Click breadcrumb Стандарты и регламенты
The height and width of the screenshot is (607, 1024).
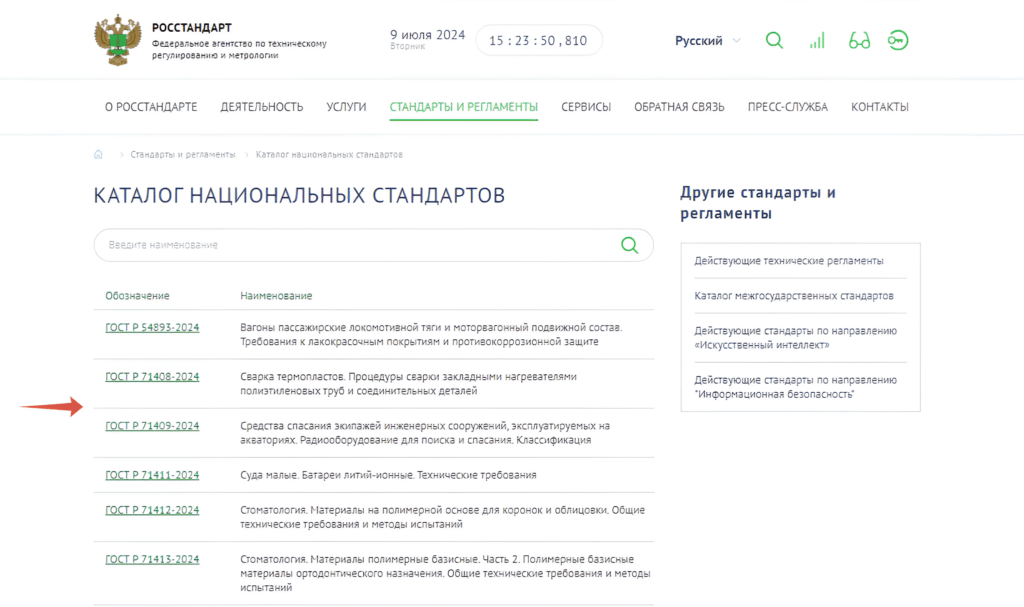(183, 155)
